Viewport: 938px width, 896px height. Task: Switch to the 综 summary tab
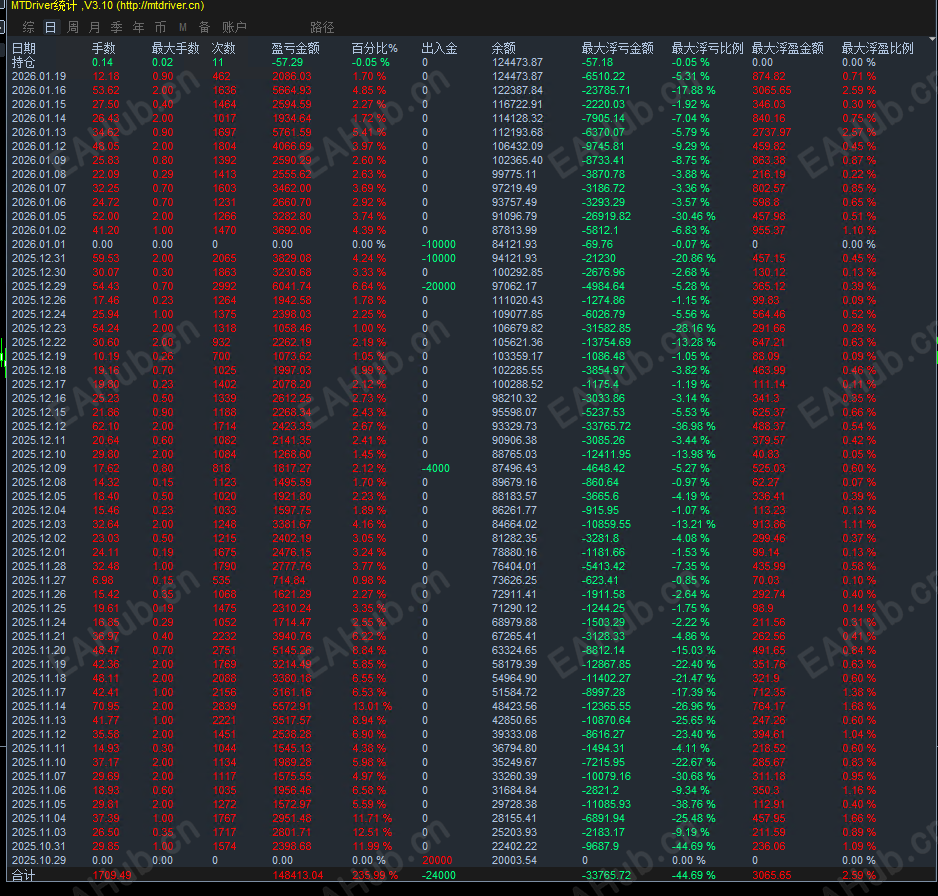(28, 27)
